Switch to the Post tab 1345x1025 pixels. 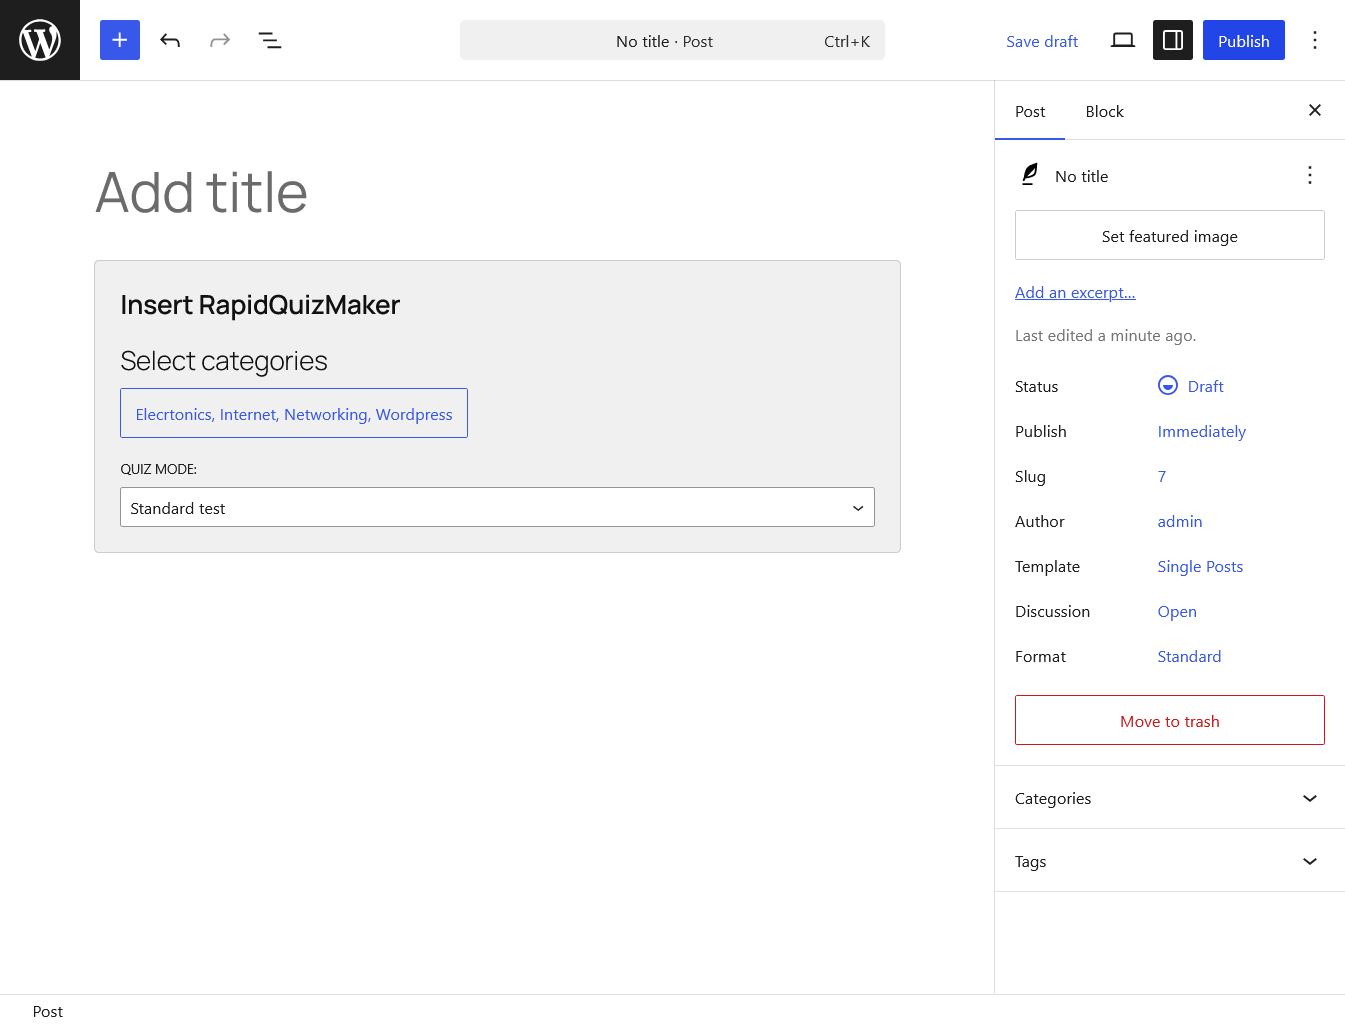(x=1030, y=111)
